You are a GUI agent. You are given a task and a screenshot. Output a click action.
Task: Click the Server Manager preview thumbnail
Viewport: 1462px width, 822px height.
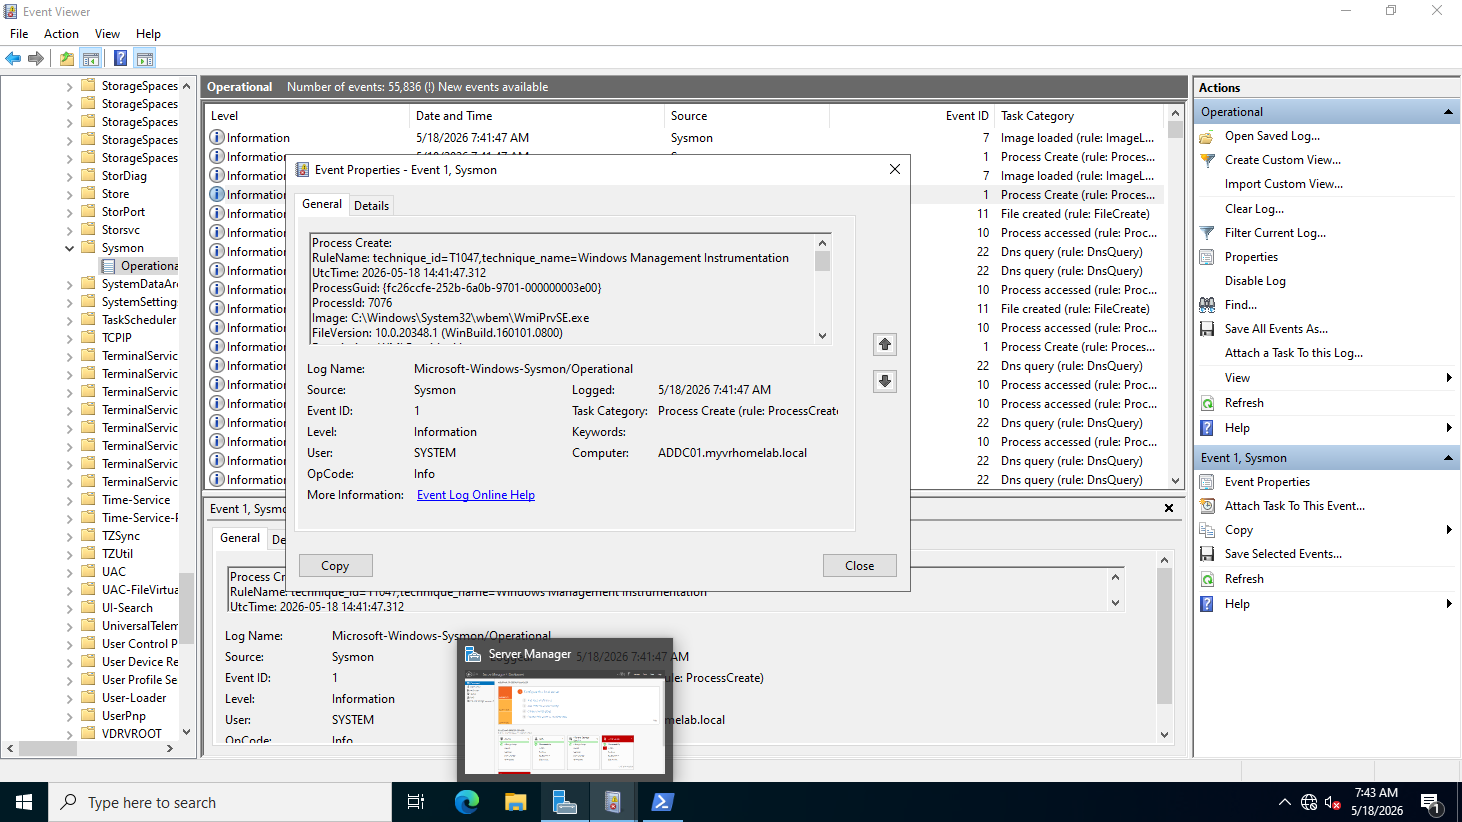point(565,721)
